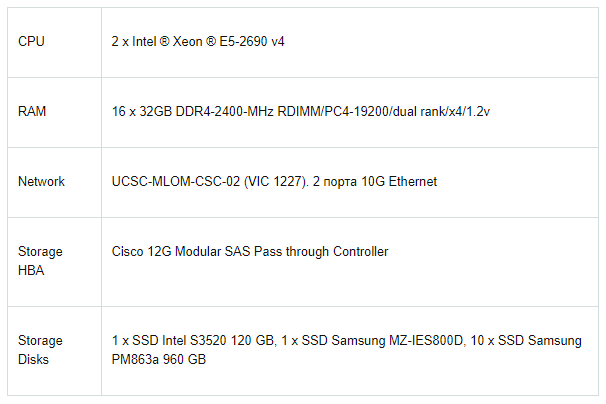
Task: Click the RAM row label
Action: point(32,111)
